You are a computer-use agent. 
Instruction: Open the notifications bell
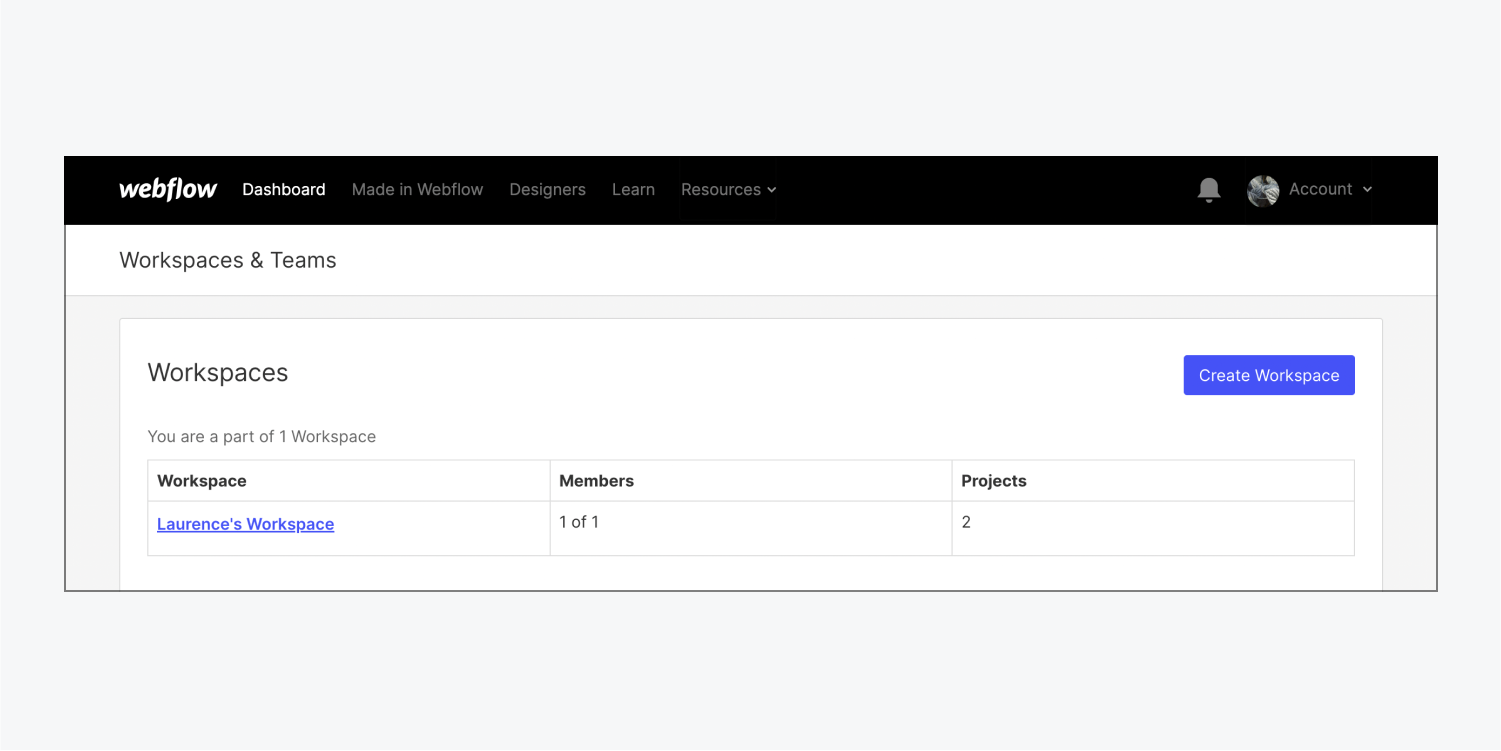pyautogui.click(x=1209, y=189)
